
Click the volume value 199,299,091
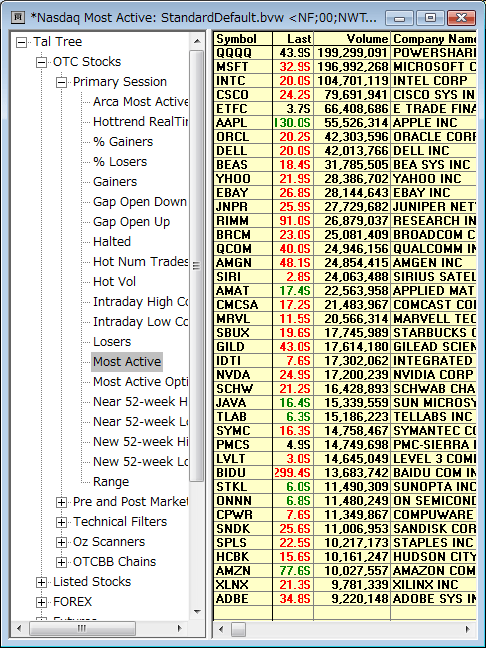pyautogui.click(x=352, y=53)
